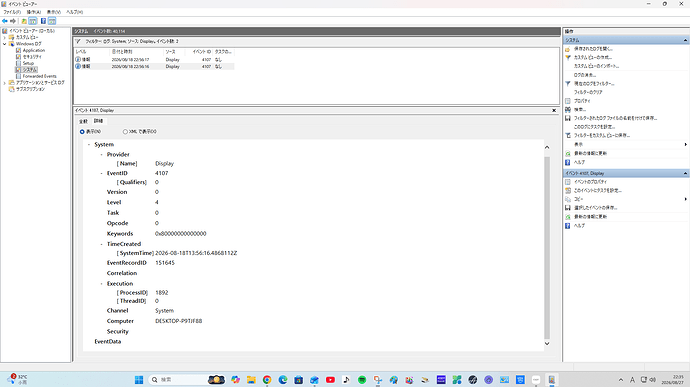Screen dimensions: 690x387
Task: Open the Forwarded Events log
Action: pyautogui.click(x=40, y=76)
